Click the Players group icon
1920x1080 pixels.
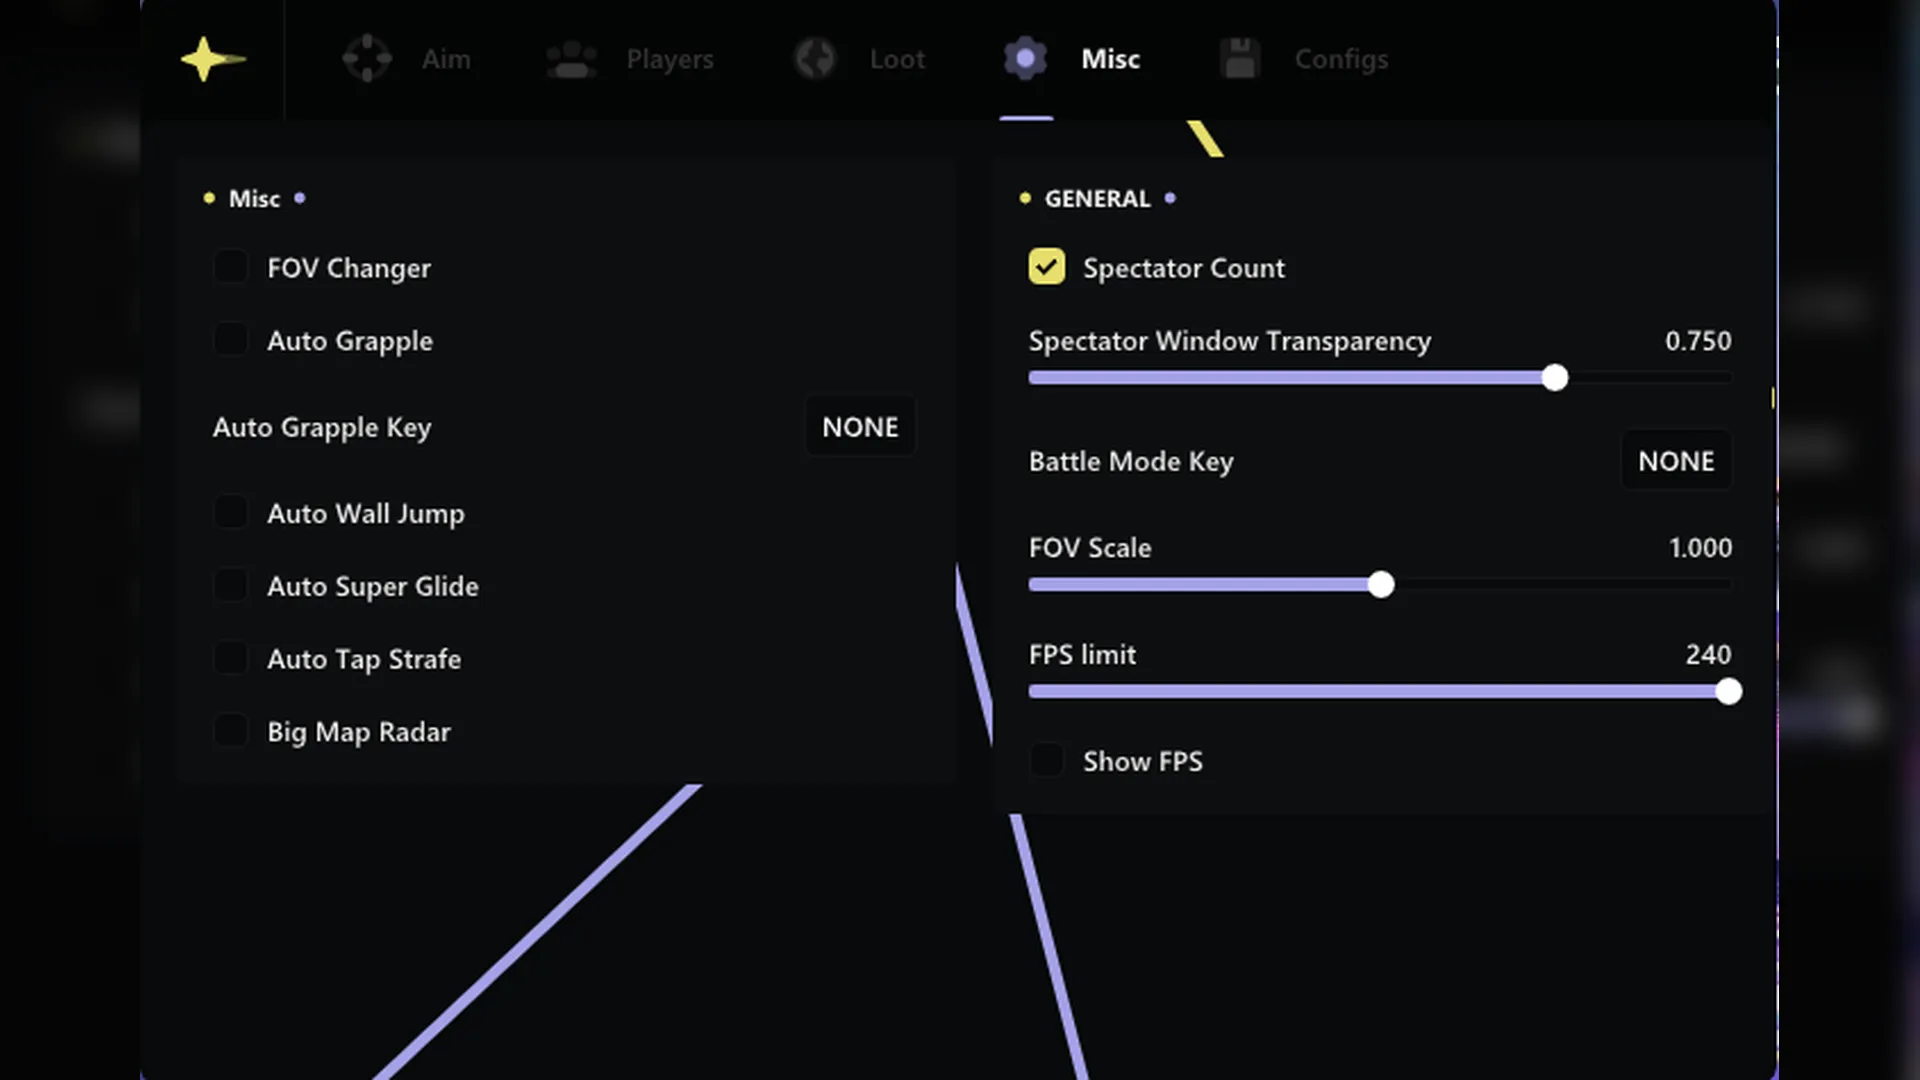[x=572, y=59]
